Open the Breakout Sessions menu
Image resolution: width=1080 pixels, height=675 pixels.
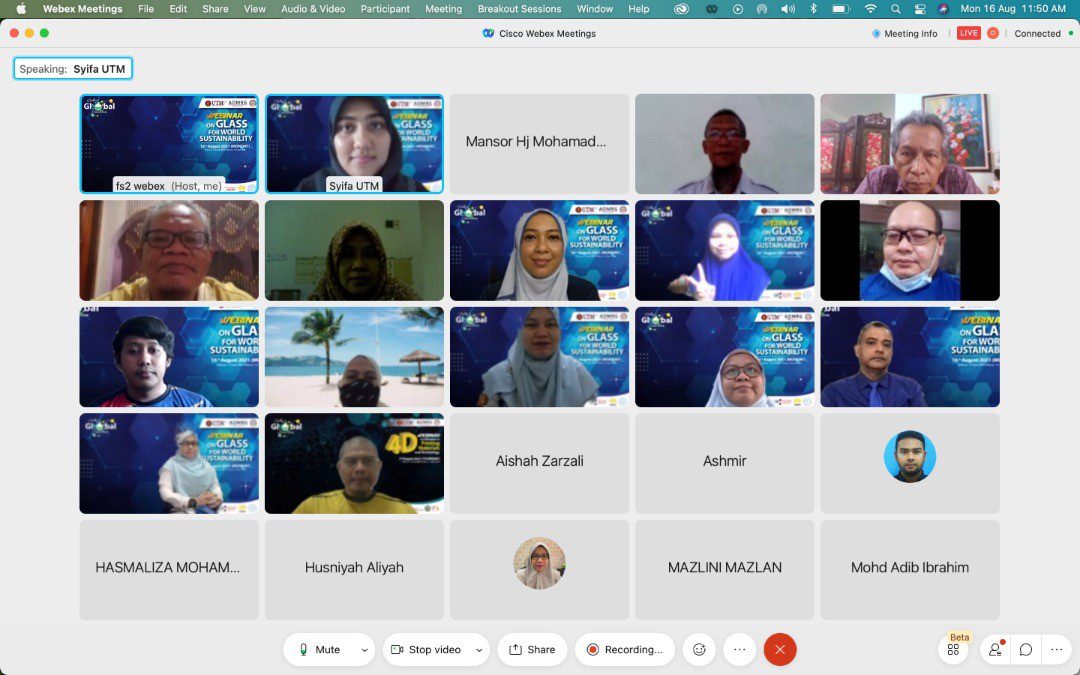[518, 8]
